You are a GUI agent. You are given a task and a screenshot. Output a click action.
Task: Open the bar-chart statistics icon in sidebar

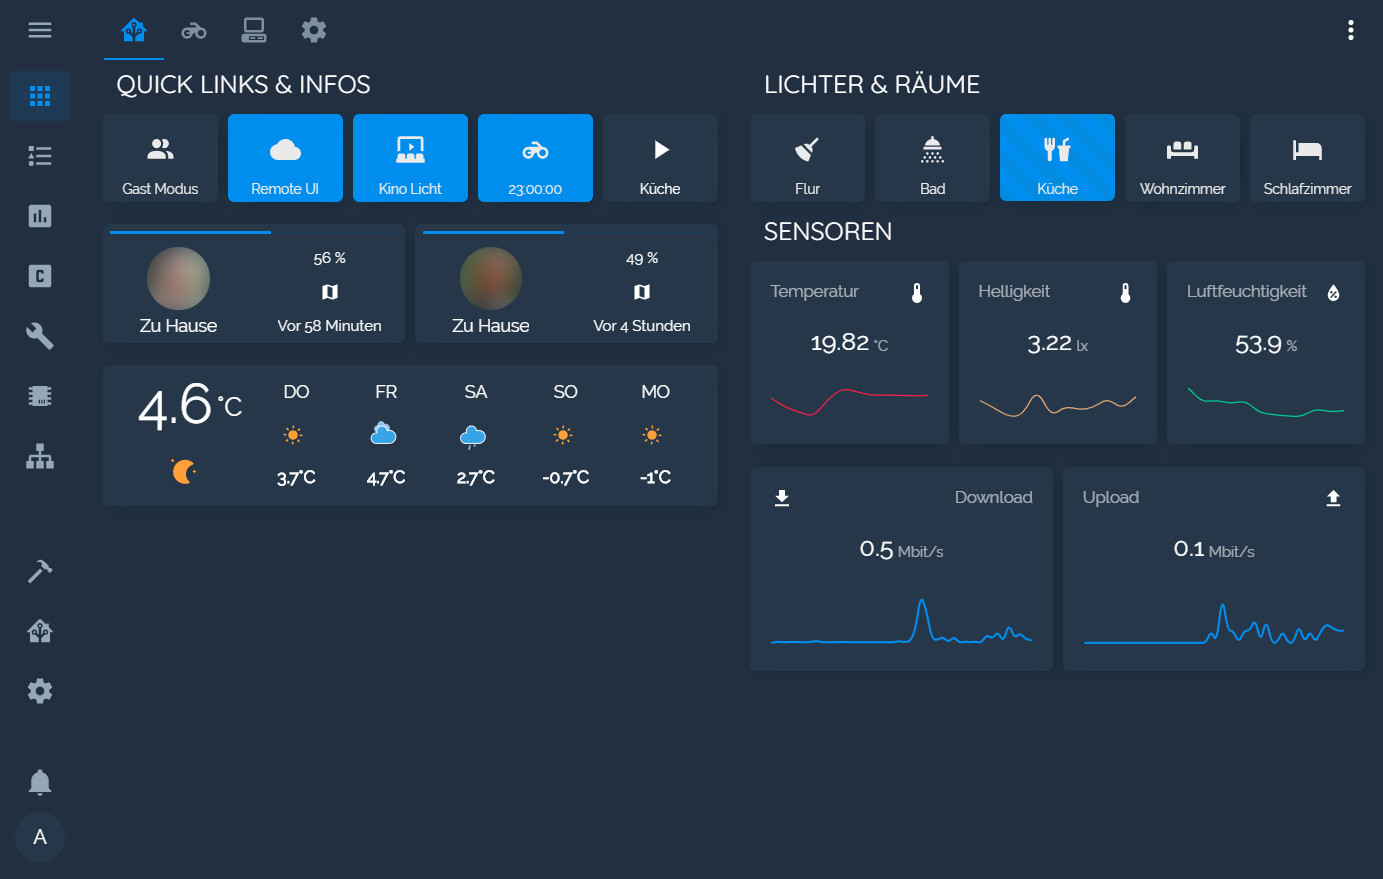[40, 216]
